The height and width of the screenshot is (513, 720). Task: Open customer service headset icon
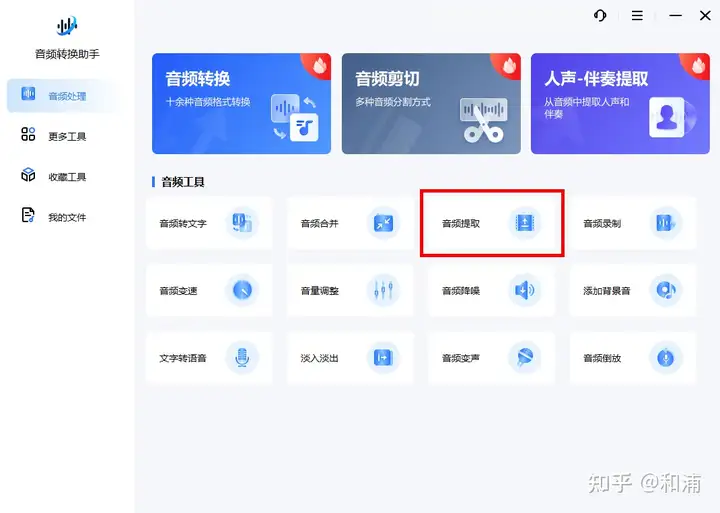pos(600,16)
